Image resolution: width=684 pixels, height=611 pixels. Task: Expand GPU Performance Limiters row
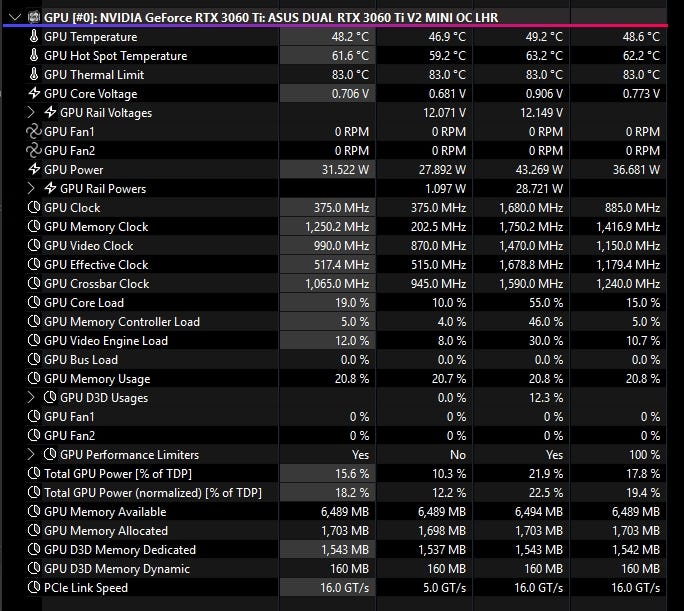tap(31, 454)
